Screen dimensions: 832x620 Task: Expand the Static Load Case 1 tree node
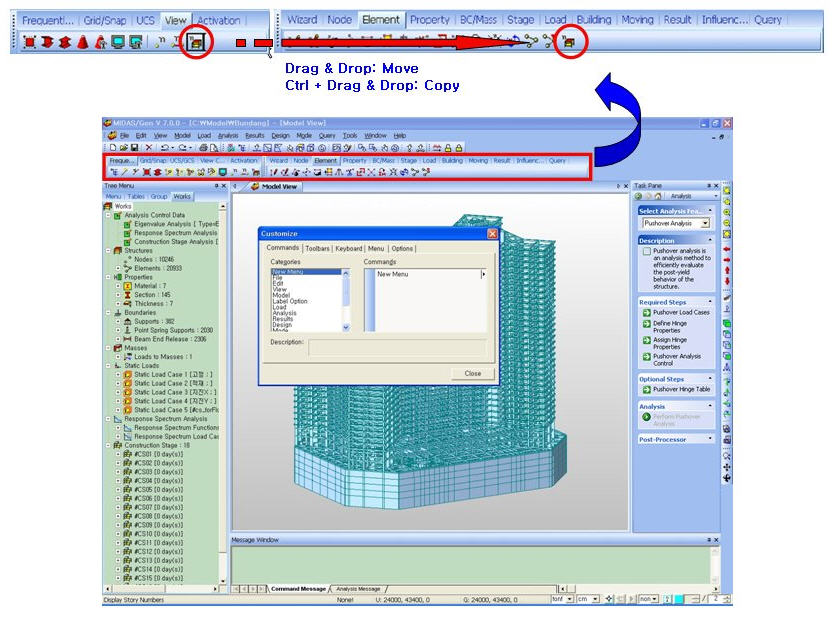click(x=117, y=375)
